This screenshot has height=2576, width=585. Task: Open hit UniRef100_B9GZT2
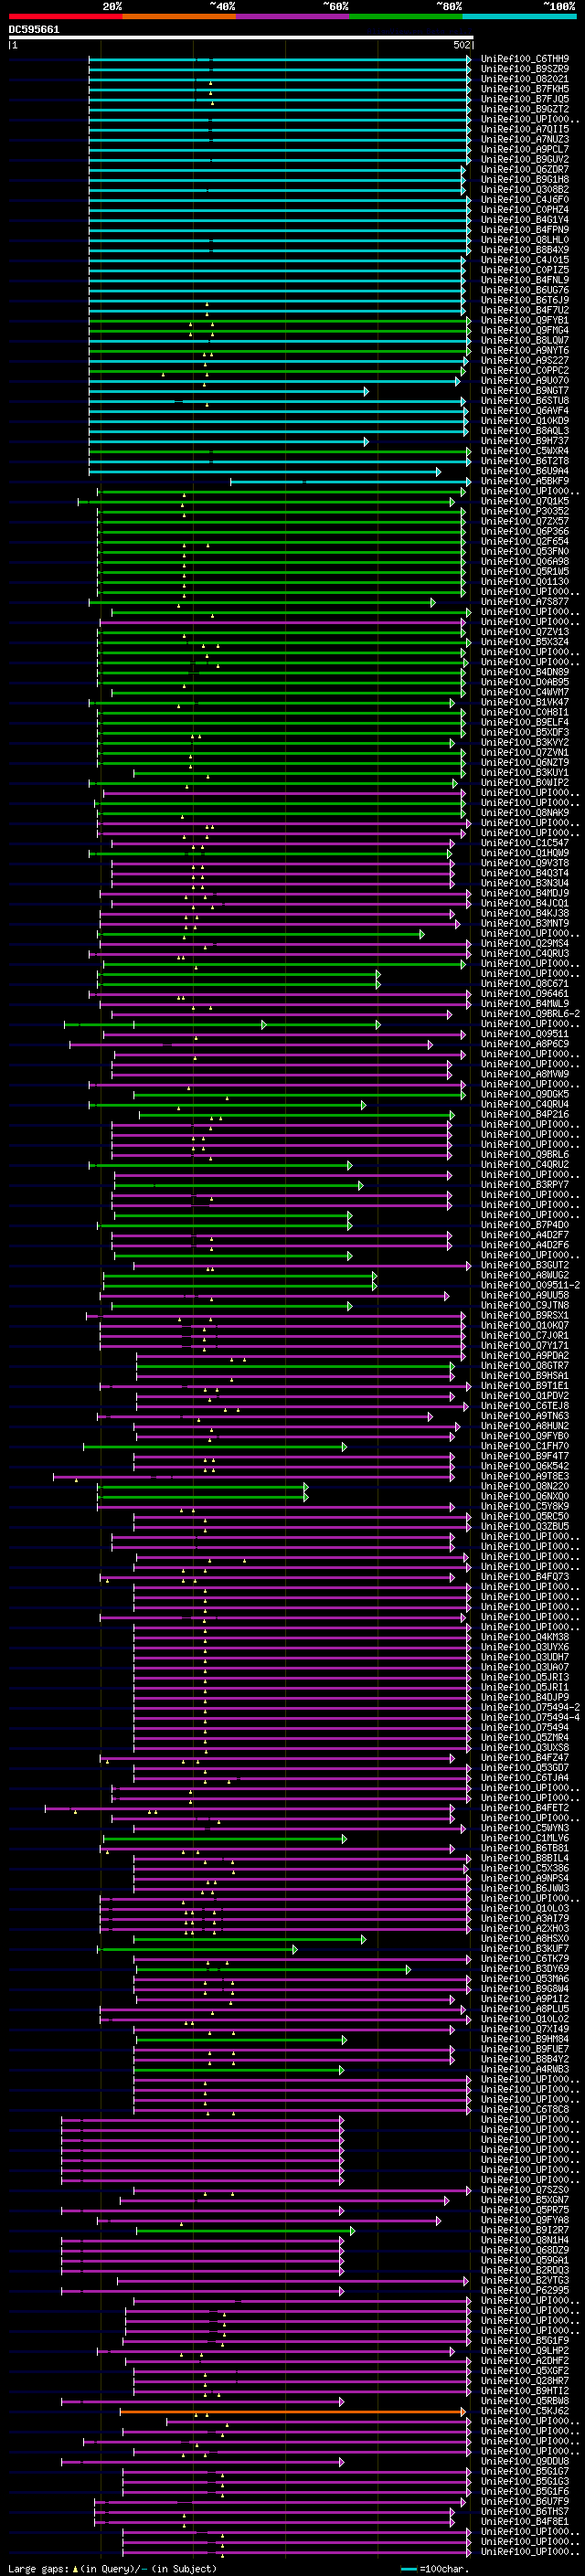pyautogui.click(x=525, y=109)
